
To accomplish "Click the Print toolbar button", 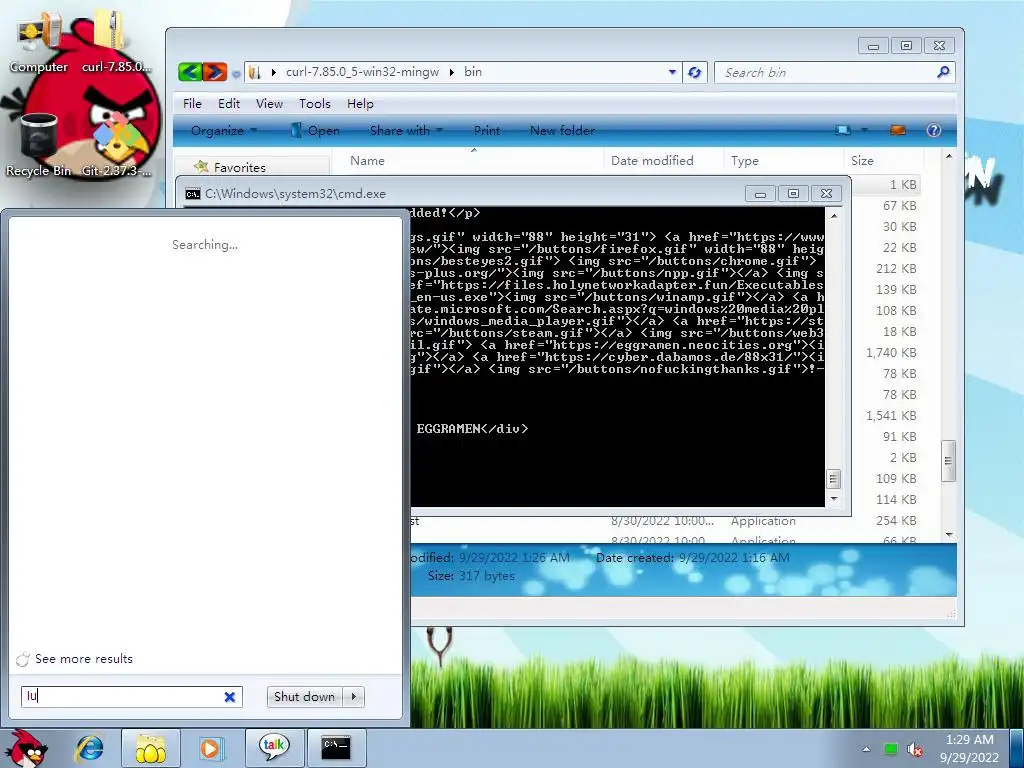I will 487,131.
